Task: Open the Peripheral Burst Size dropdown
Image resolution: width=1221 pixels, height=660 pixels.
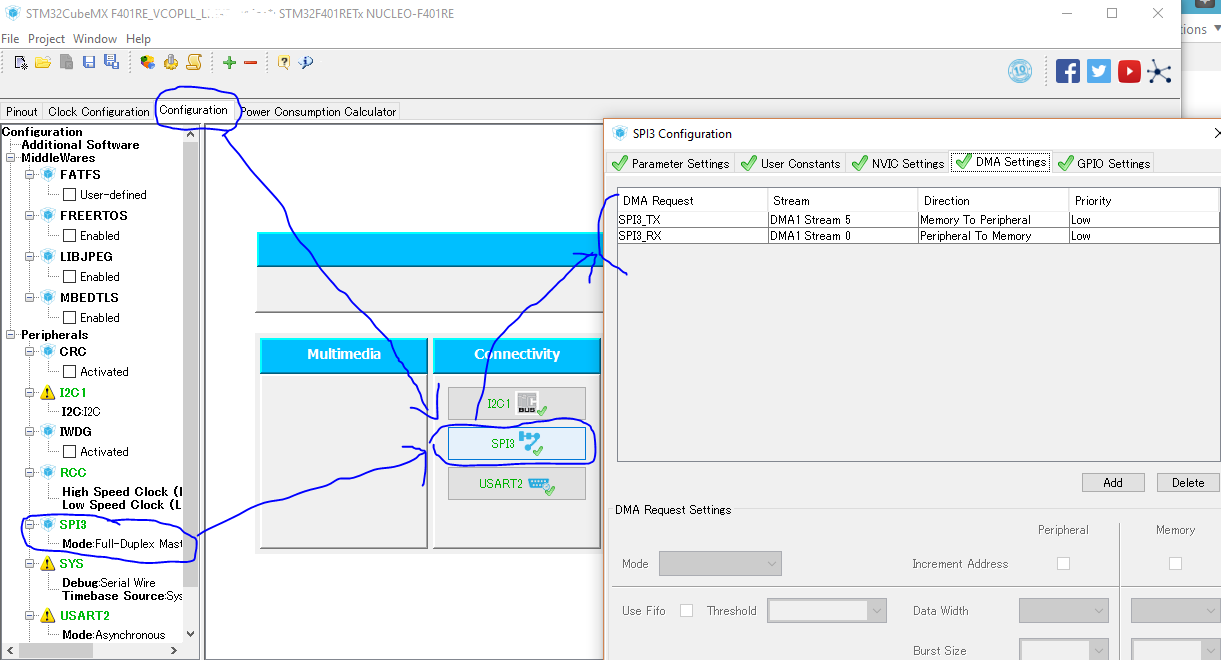Action: (1064, 650)
